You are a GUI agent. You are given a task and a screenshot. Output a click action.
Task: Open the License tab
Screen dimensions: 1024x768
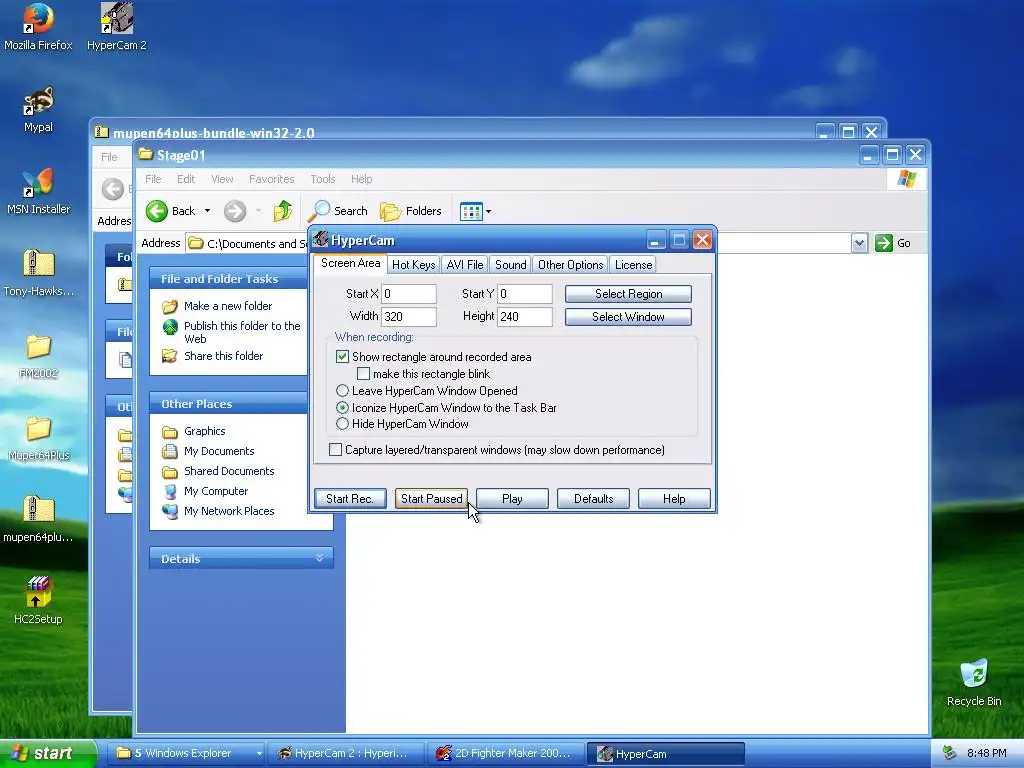633,264
